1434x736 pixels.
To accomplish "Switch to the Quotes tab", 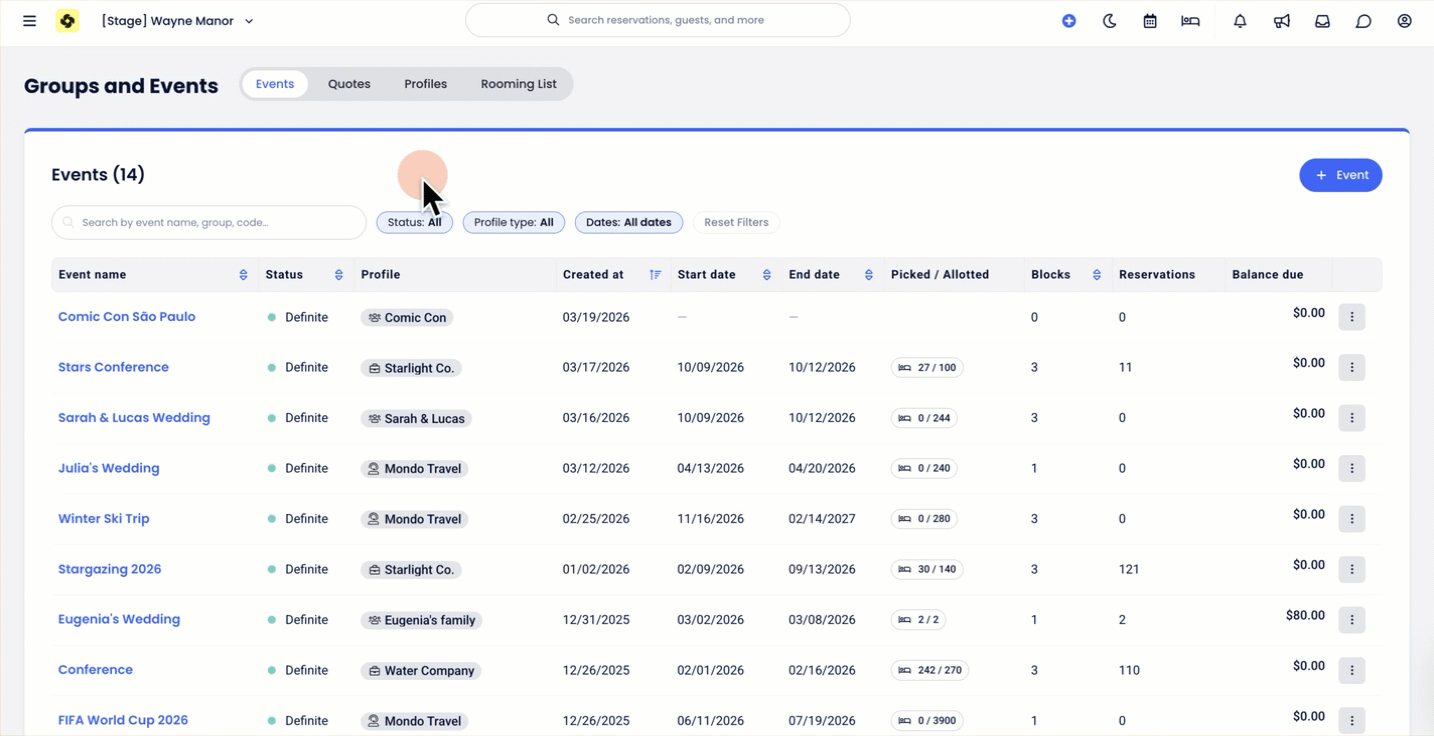I will pyautogui.click(x=349, y=84).
